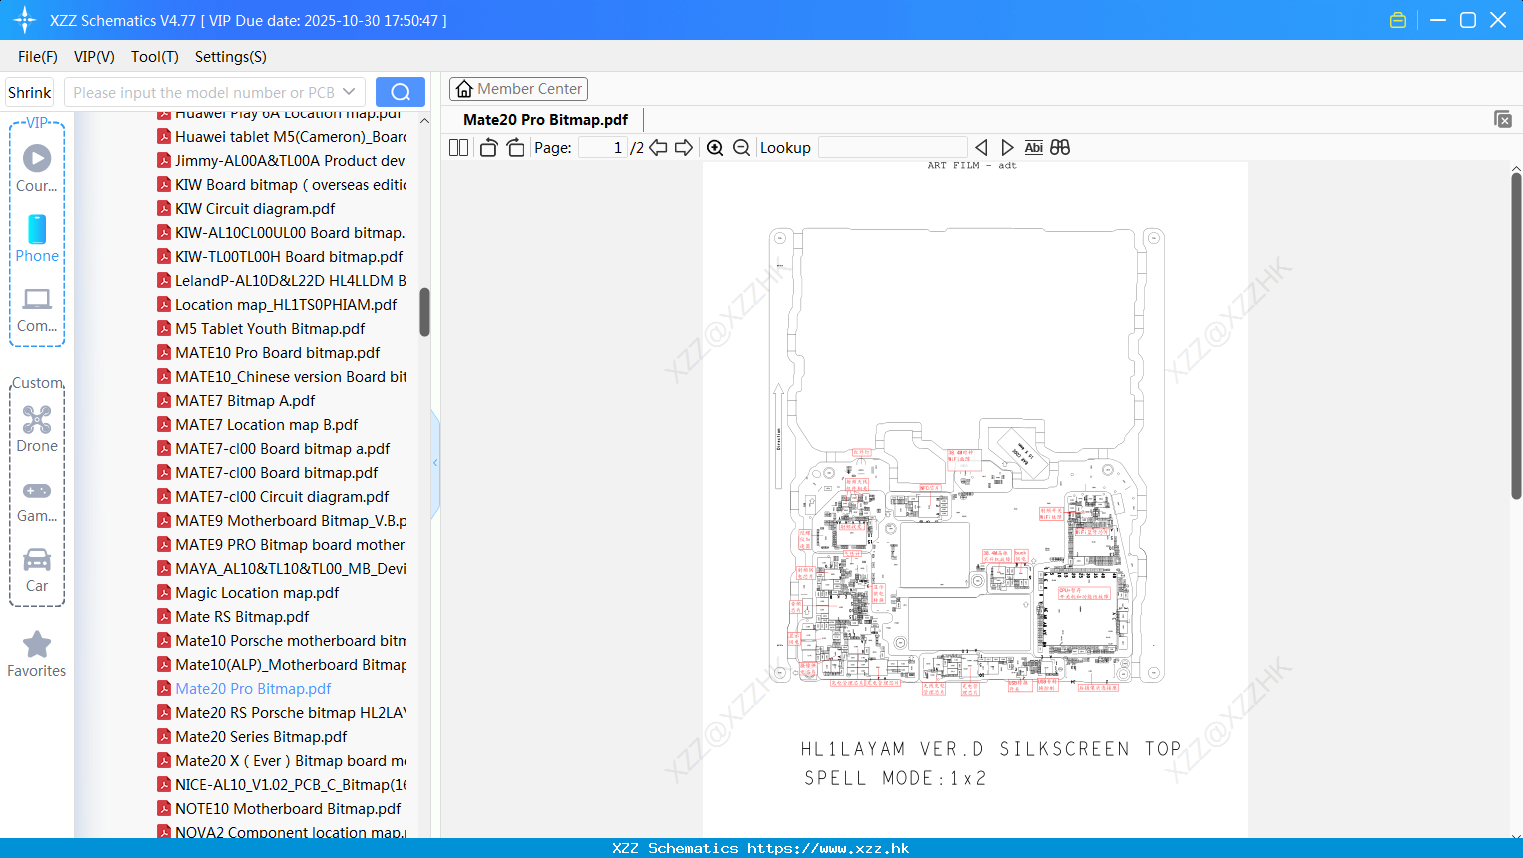
Task: Open Jimmy-AL00A&TL00A Product dev file
Action: coord(281,161)
